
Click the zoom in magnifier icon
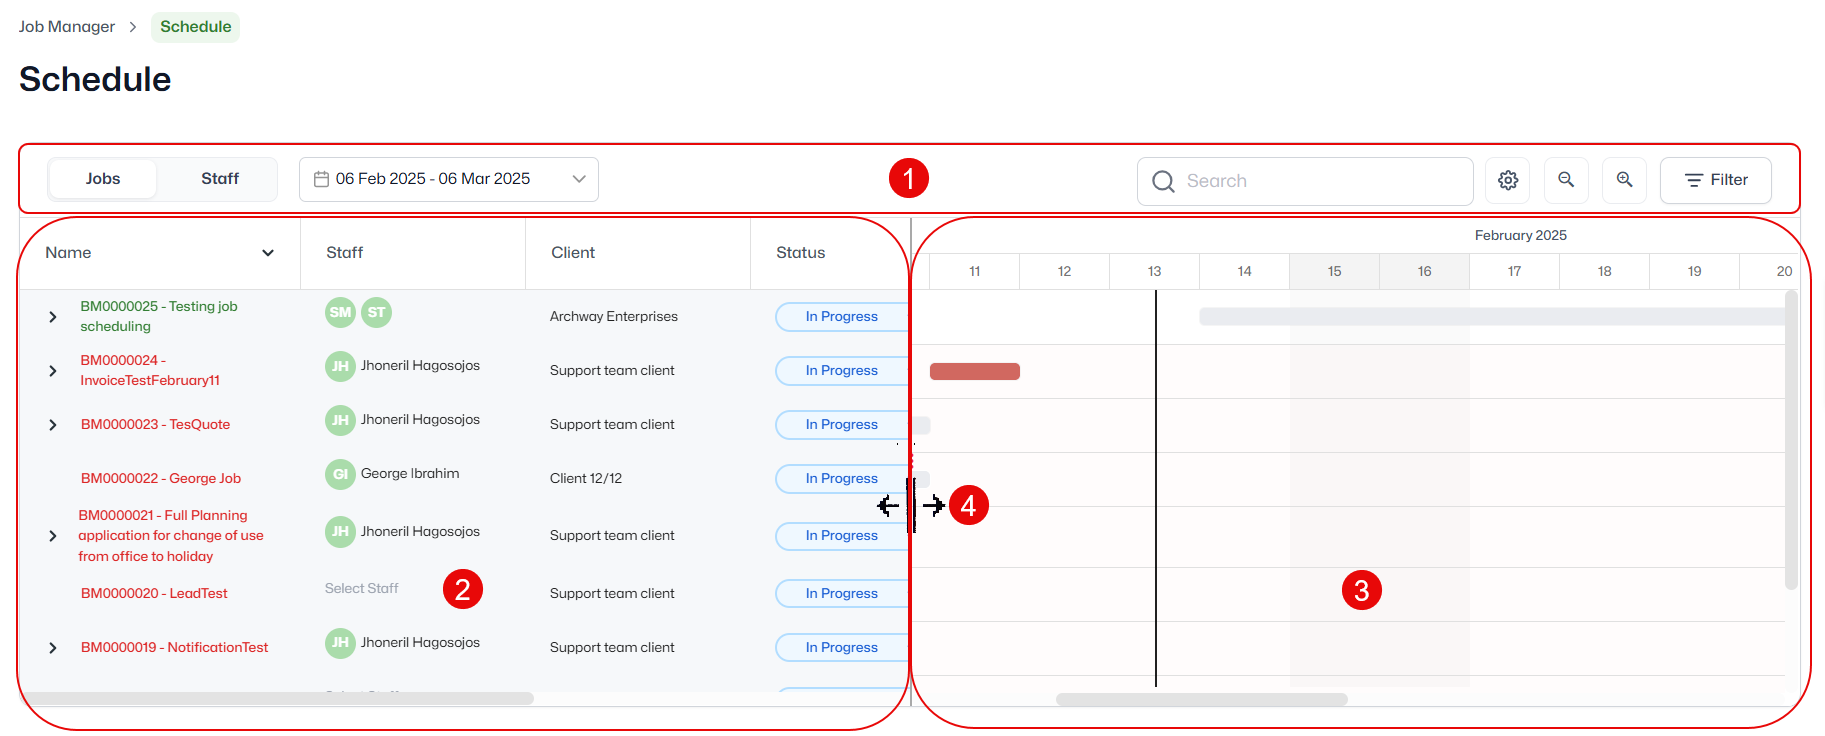[1624, 180]
